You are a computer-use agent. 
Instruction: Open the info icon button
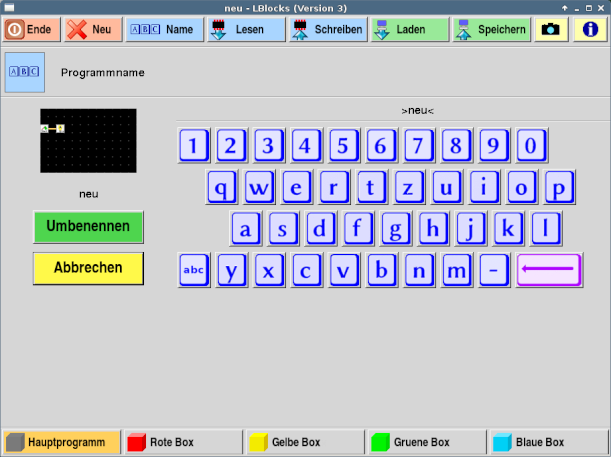point(591,29)
